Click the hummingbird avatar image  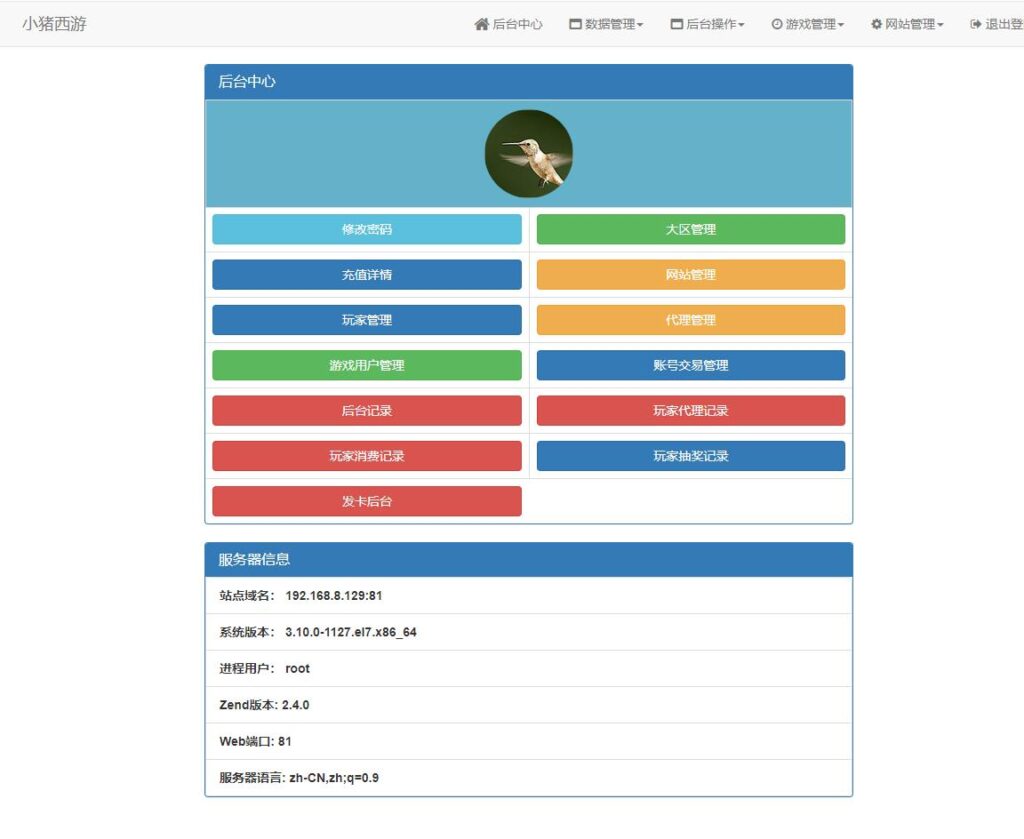528,152
